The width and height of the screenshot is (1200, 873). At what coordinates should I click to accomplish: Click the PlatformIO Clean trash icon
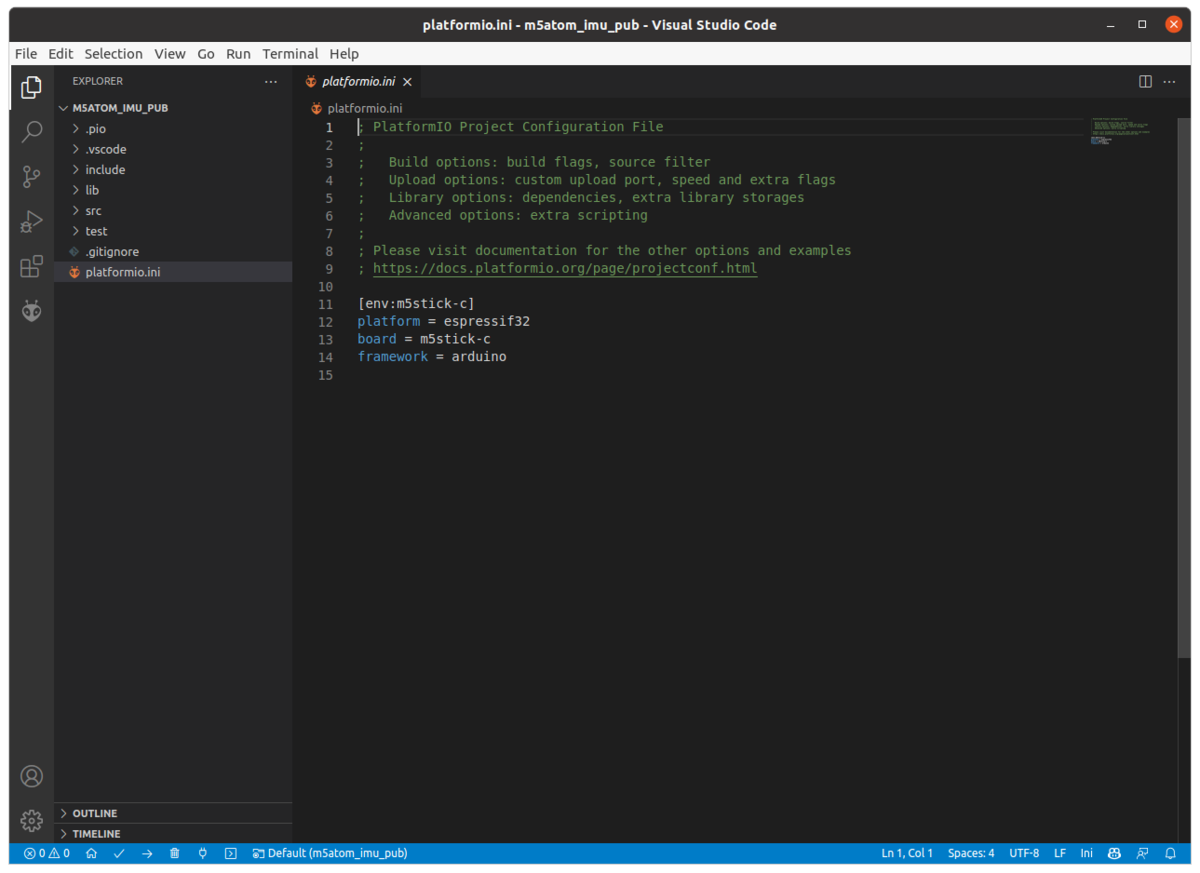click(x=175, y=853)
